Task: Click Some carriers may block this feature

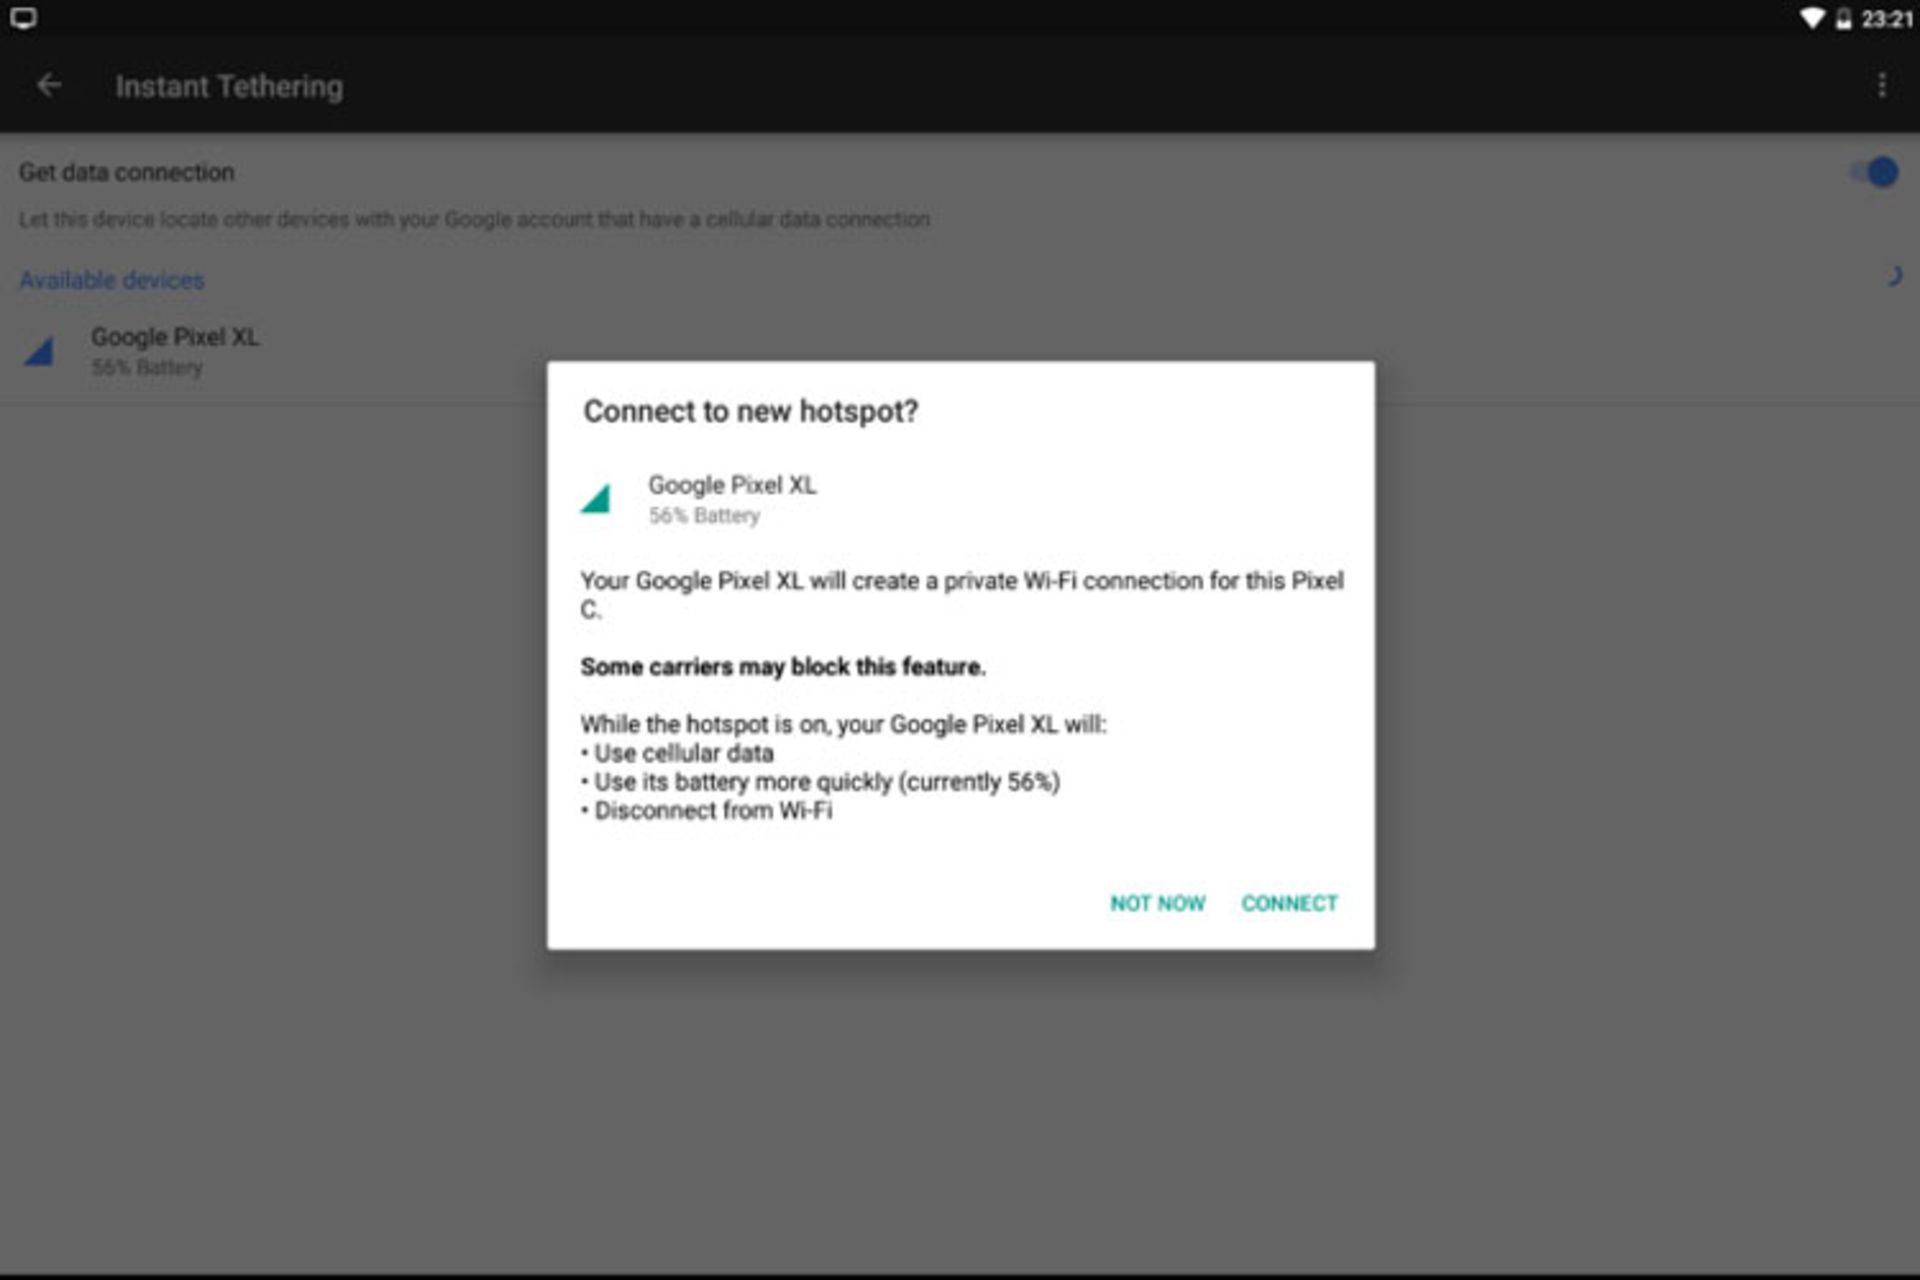Action: [x=782, y=667]
